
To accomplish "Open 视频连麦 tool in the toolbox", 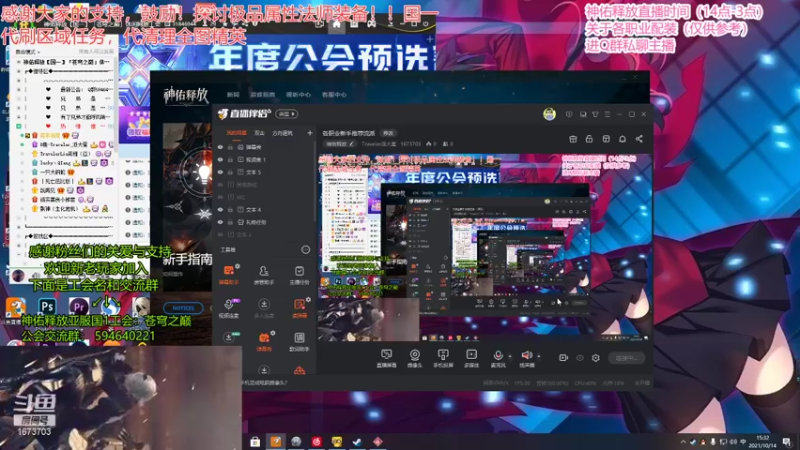I will pyautogui.click(x=229, y=308).
